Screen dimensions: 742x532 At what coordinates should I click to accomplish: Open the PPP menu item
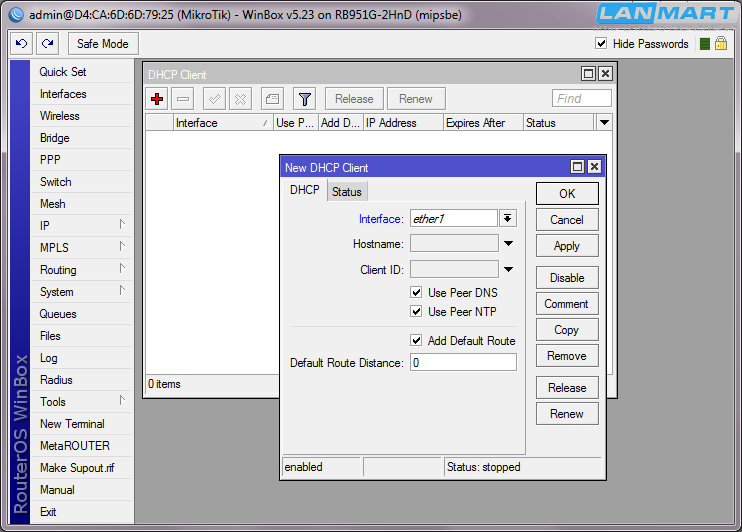click(81, 160)
